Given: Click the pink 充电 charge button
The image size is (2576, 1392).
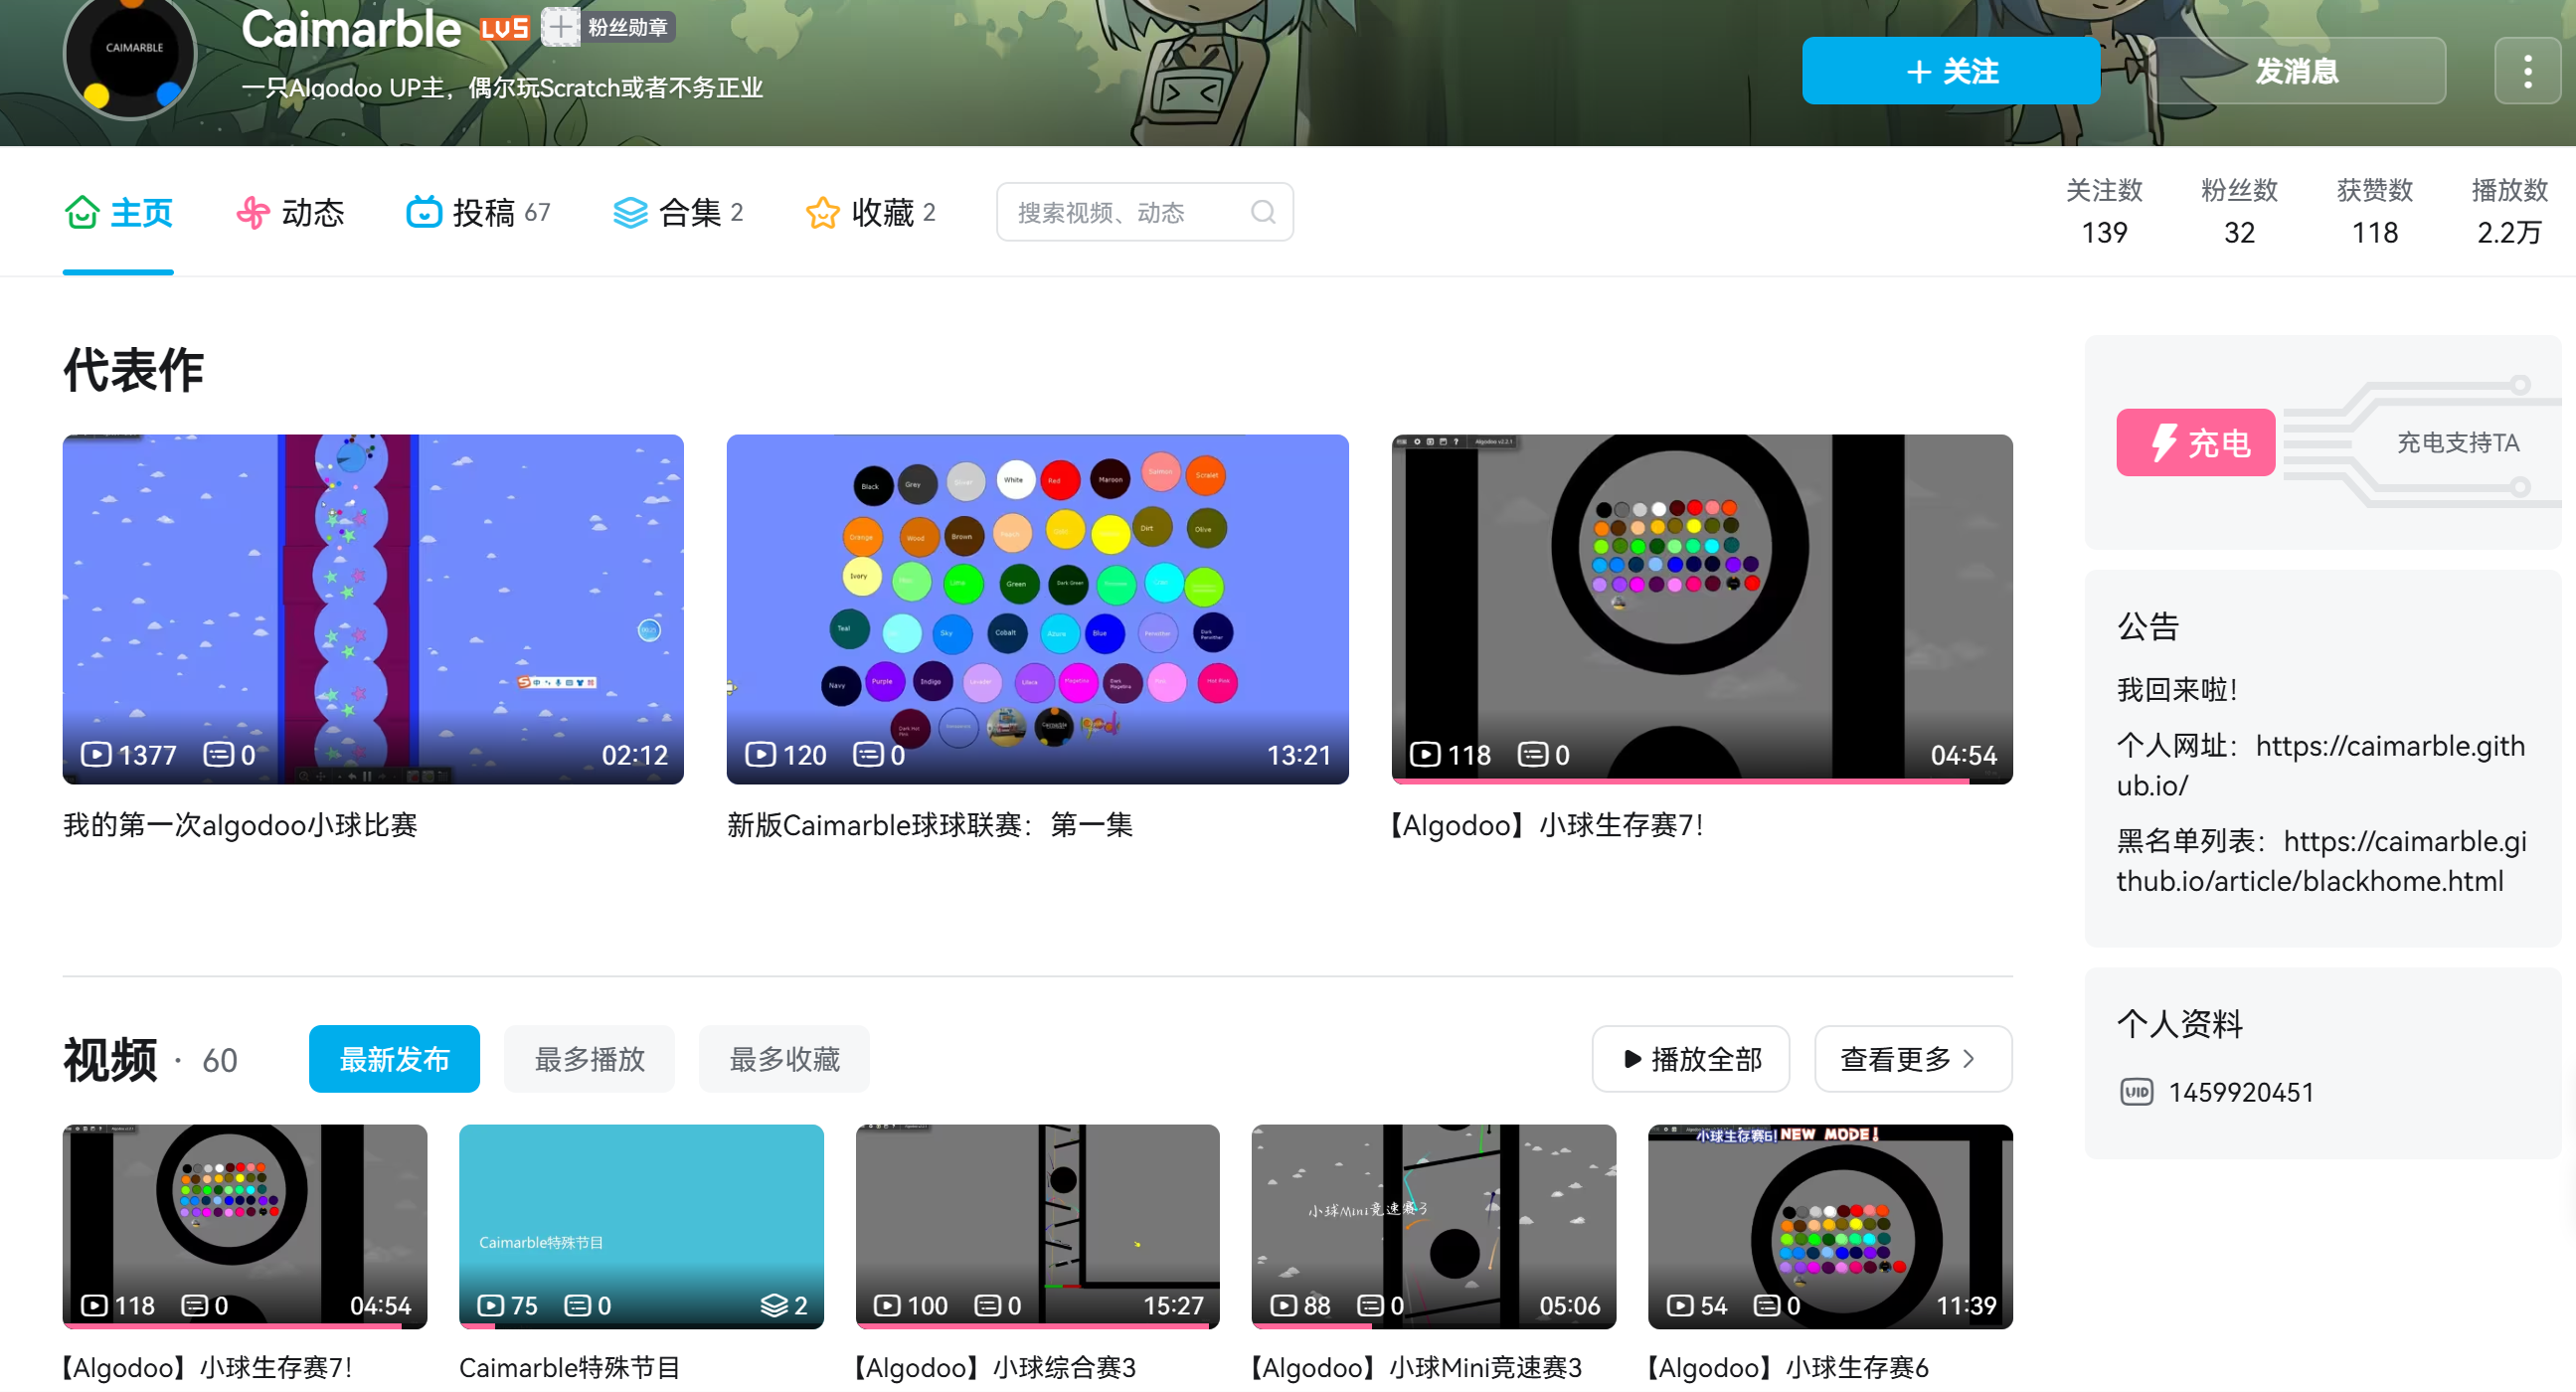Looking at the screenshot, I should click(2196, 442).
